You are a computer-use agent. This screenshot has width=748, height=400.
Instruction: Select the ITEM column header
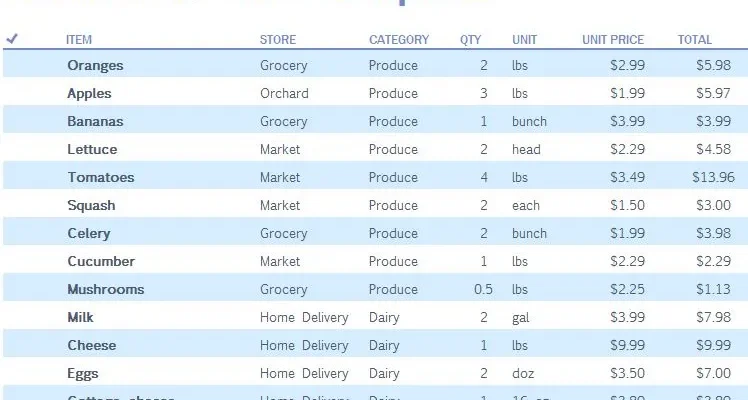79,40
